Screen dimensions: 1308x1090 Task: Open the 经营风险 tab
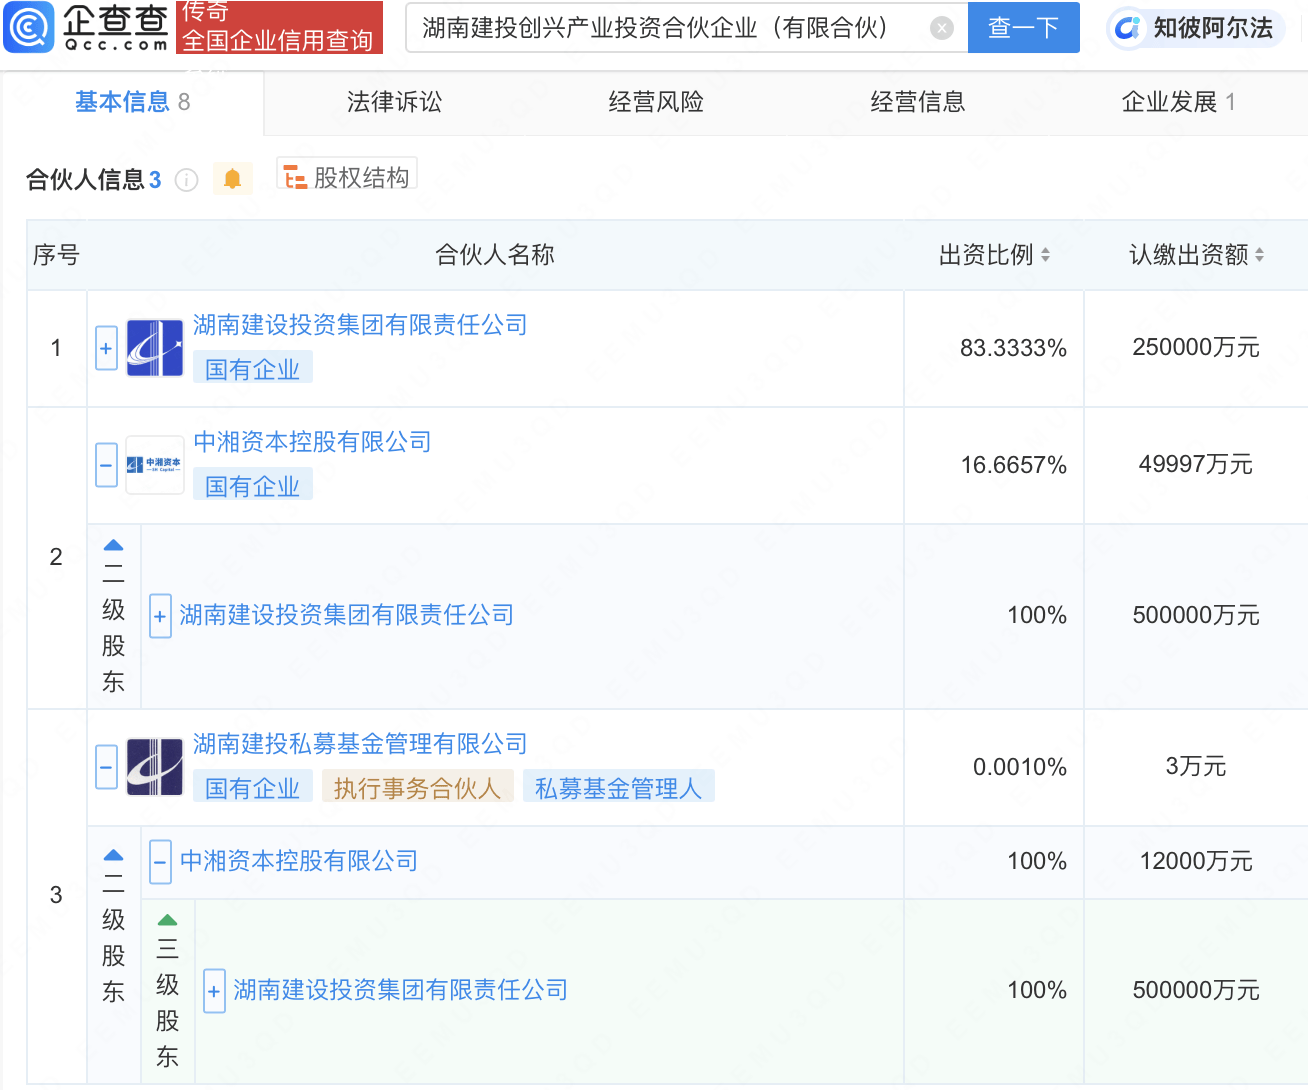pyautogui.click(x=656, y=102)
